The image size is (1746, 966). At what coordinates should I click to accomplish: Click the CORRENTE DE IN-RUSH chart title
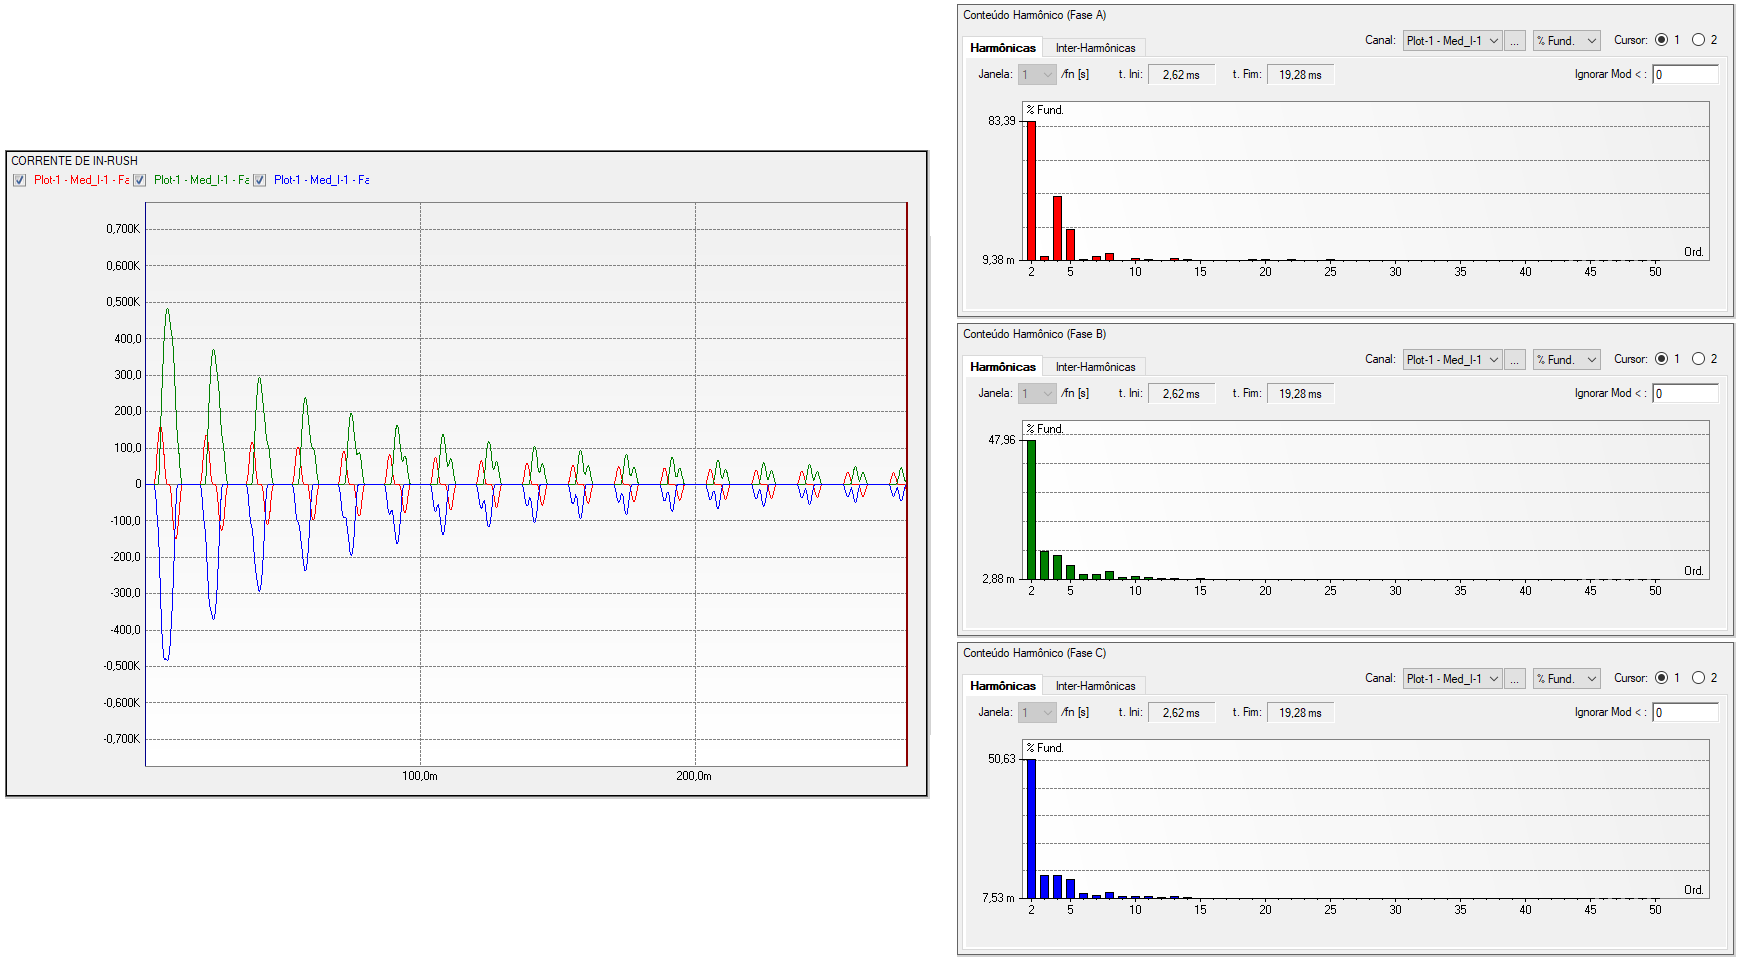74,161
